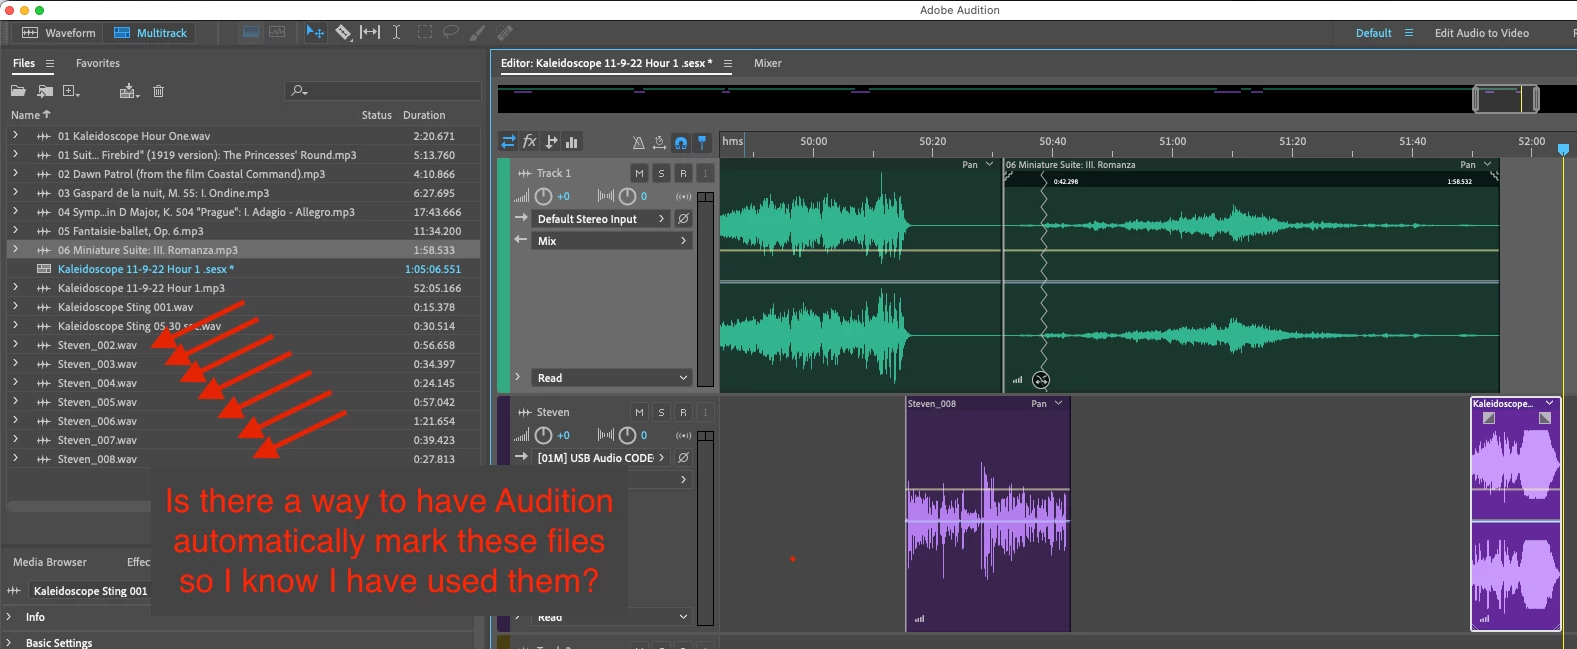The height and width of the screenshot is (649, 1577).
Task: Mute Track 1
Action: pos(639,173)
